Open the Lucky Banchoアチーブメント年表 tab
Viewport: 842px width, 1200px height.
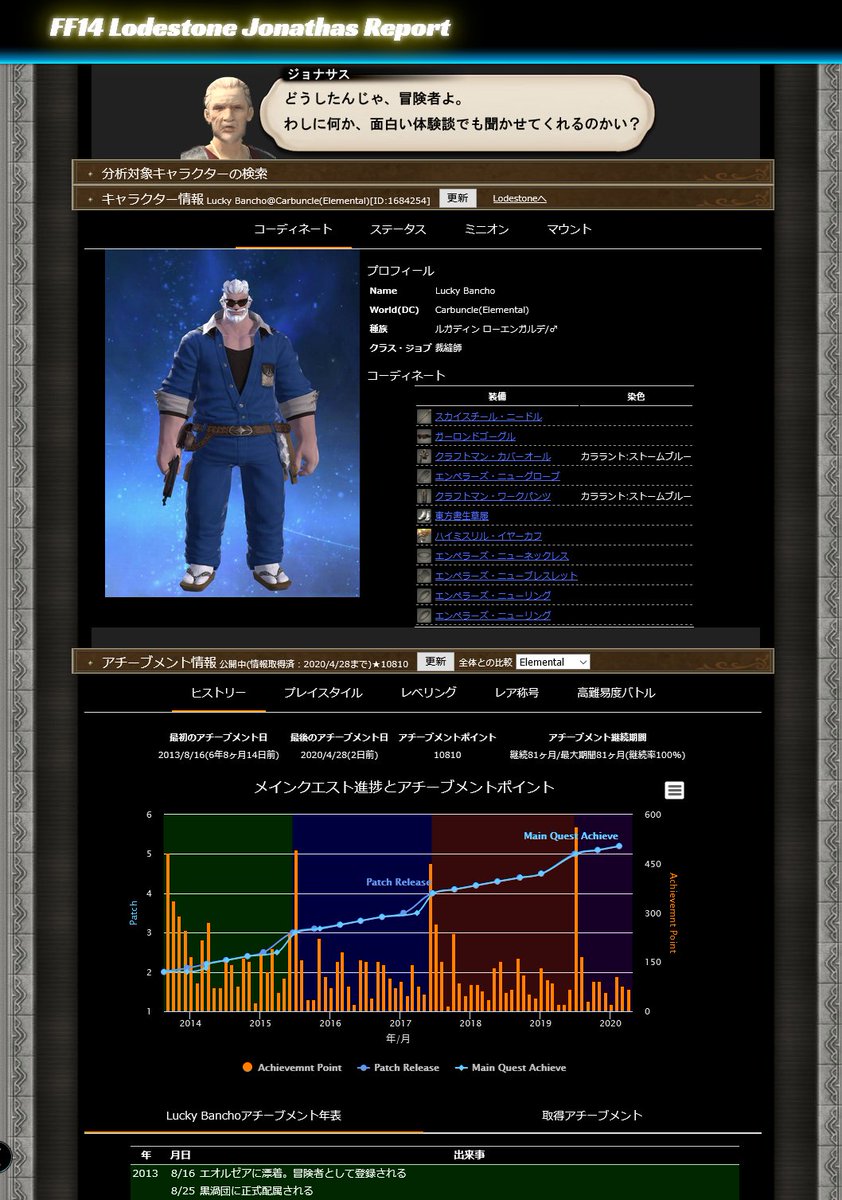[x=254, y=1115]
